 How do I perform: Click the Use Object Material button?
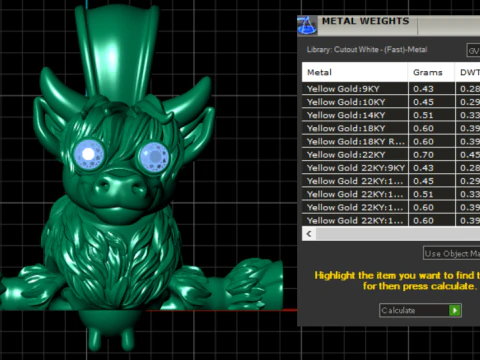[x=452, y=253]
